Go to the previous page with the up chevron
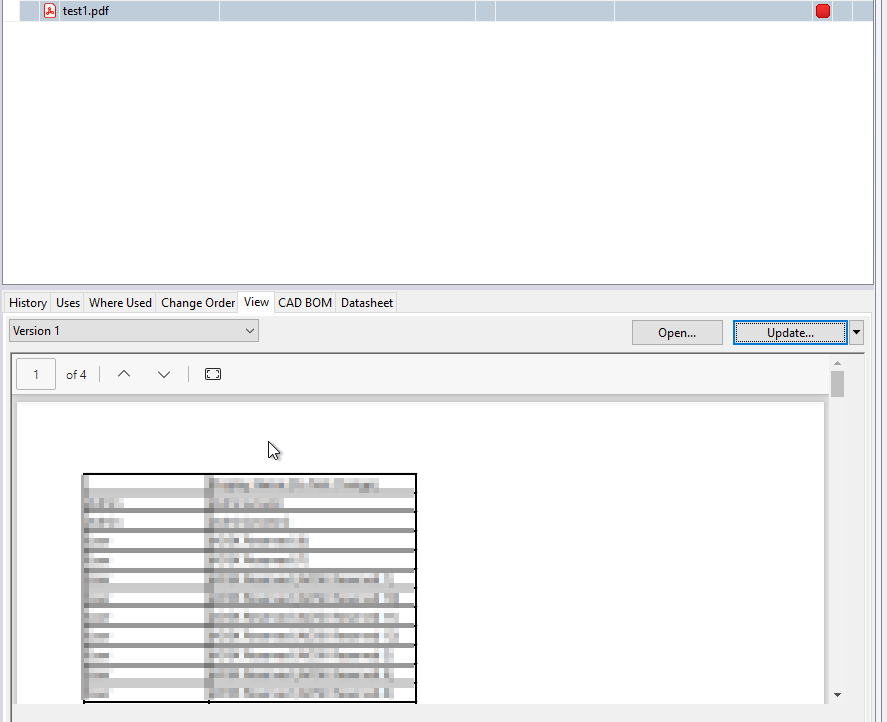Screen dimensions: 887x722 point(123,374)
